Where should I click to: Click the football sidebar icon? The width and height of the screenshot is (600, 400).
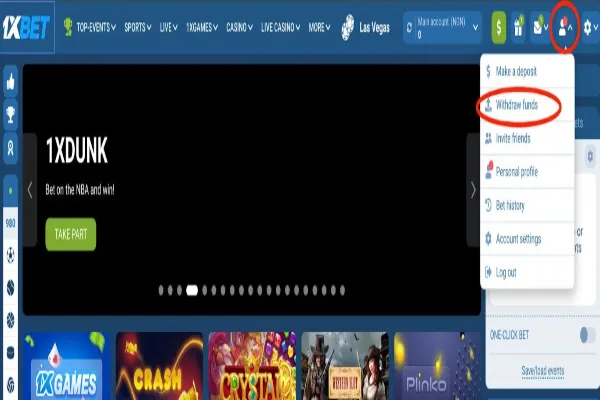[x=11, y=255]
